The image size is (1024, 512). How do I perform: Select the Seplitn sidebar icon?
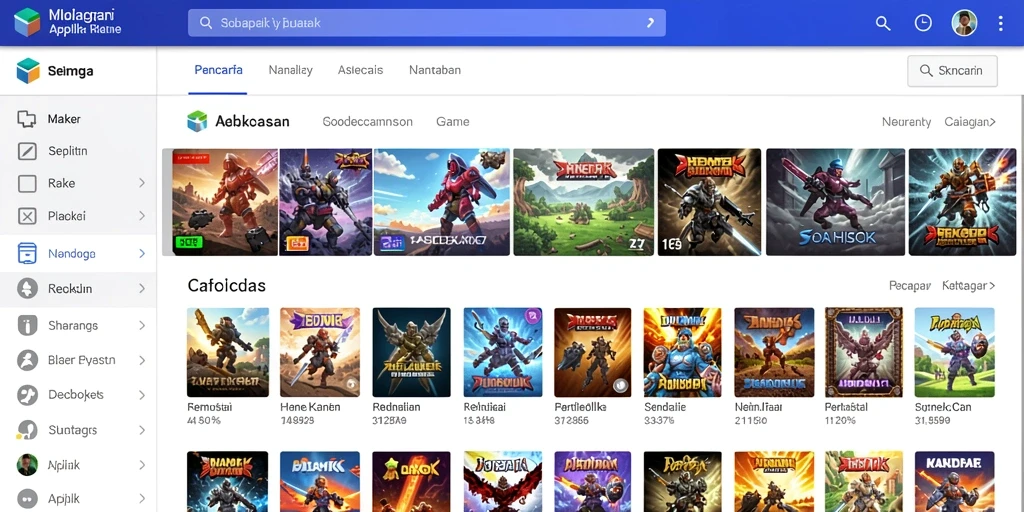27,152
